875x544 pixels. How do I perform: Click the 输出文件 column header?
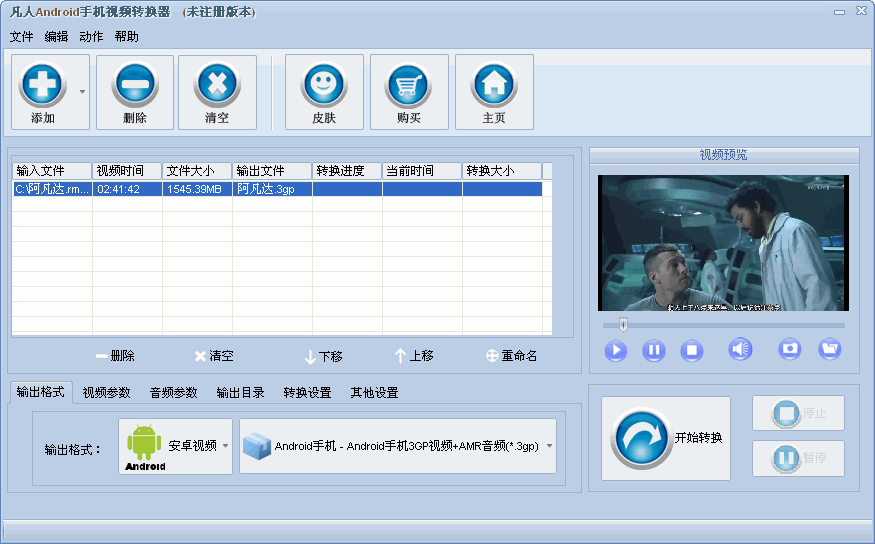(x=272, y=171)
